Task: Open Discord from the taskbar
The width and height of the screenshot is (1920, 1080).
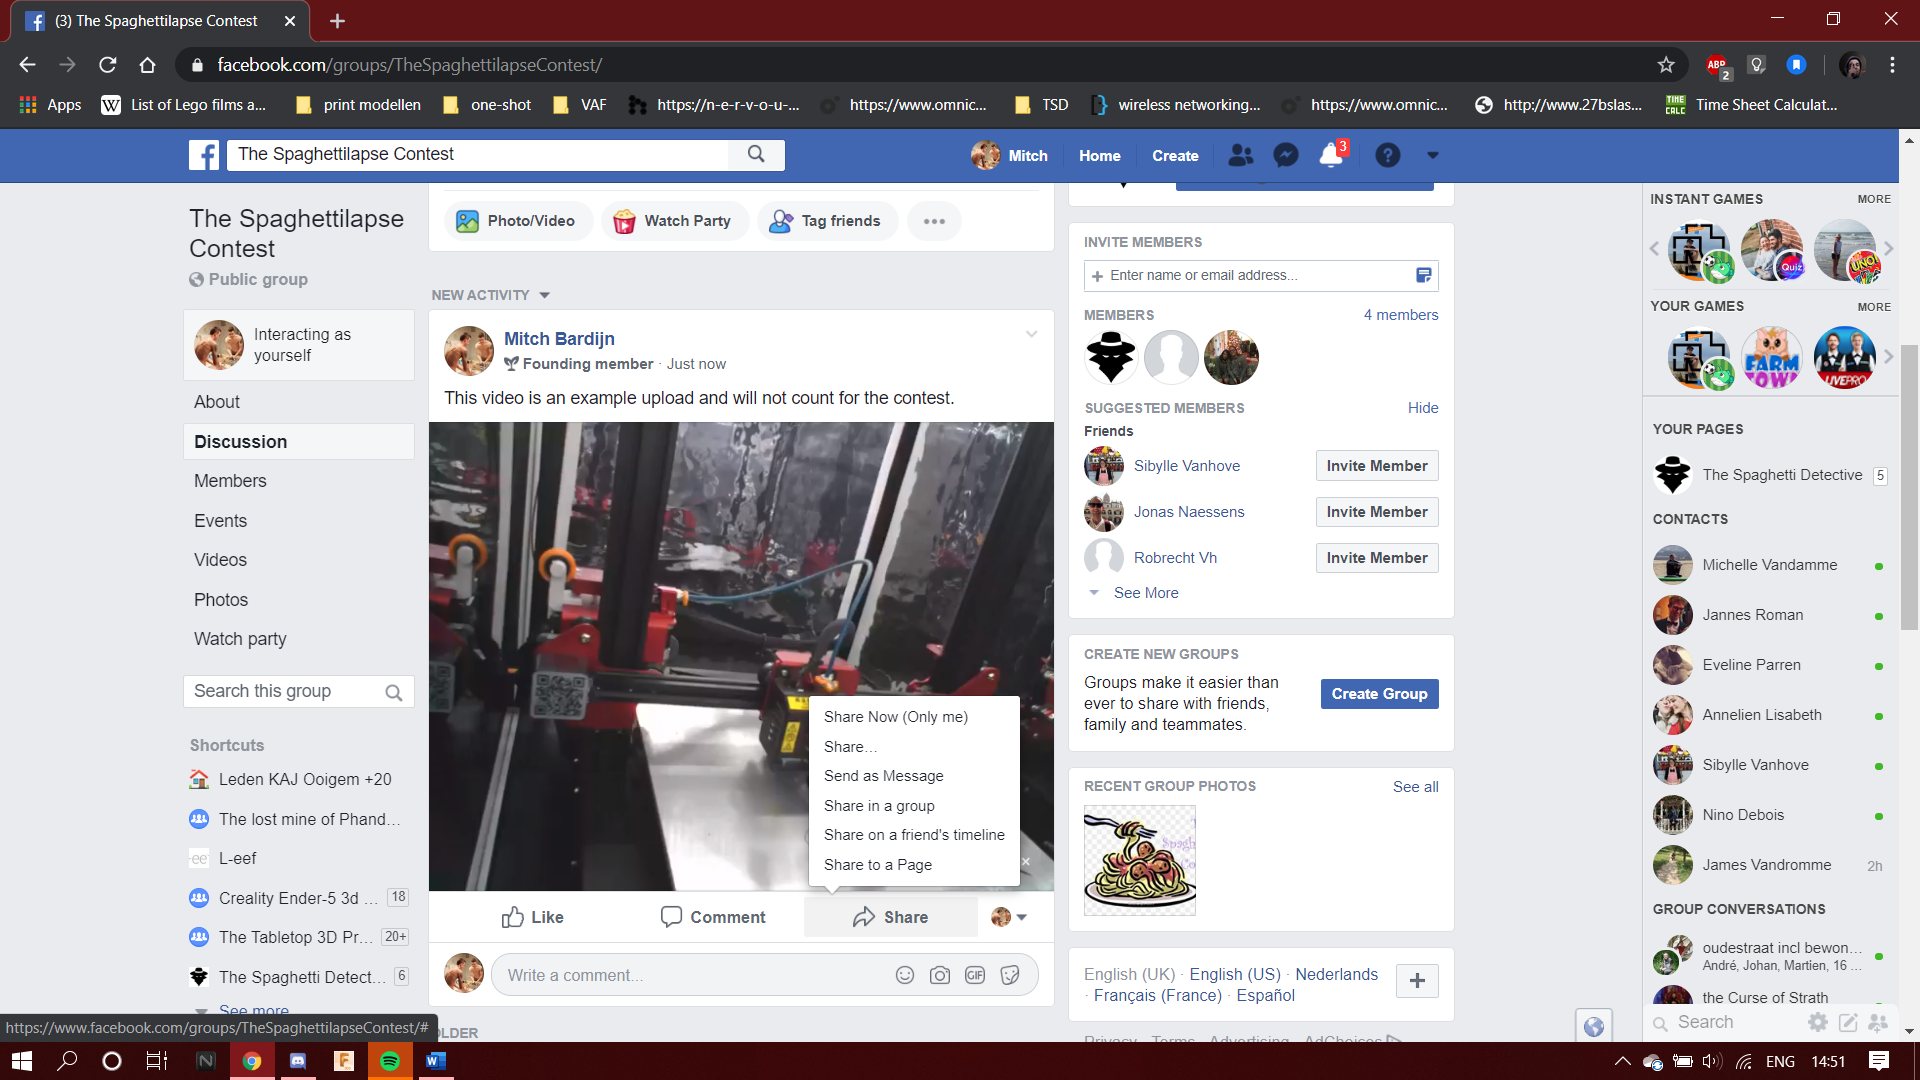Action: 298,1061
